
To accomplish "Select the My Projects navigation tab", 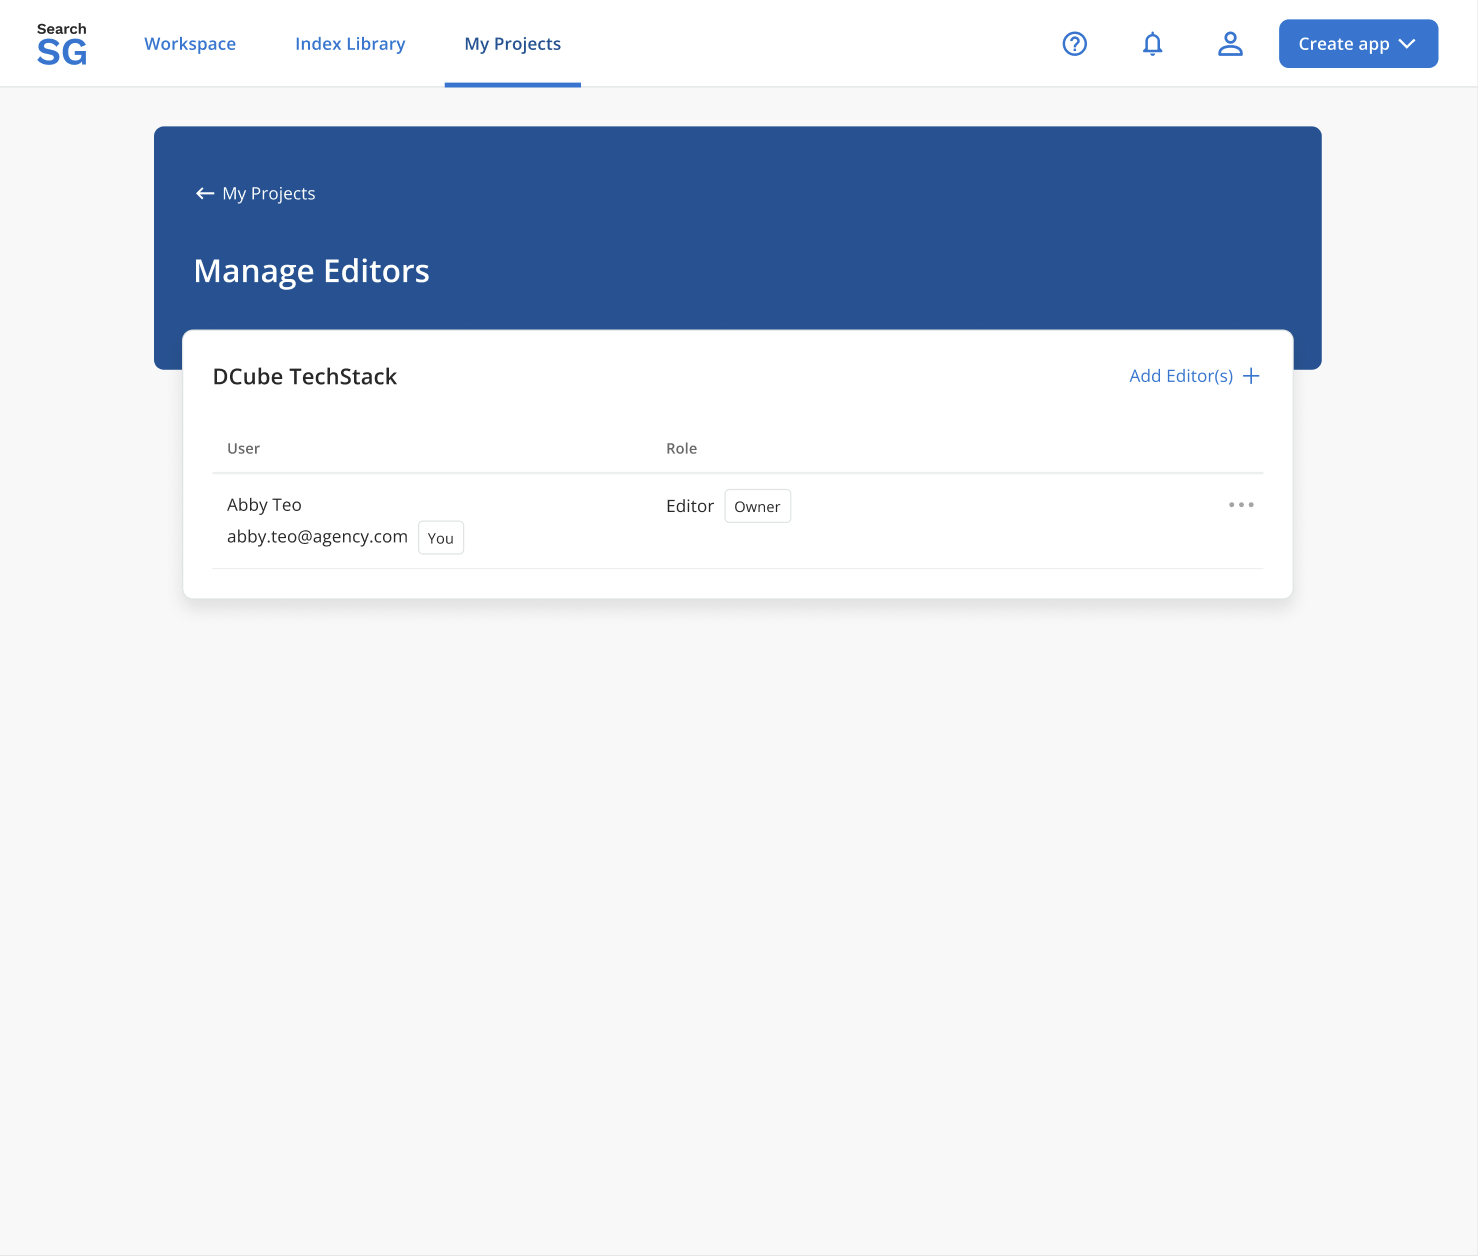I will click(x=512, y=43).
